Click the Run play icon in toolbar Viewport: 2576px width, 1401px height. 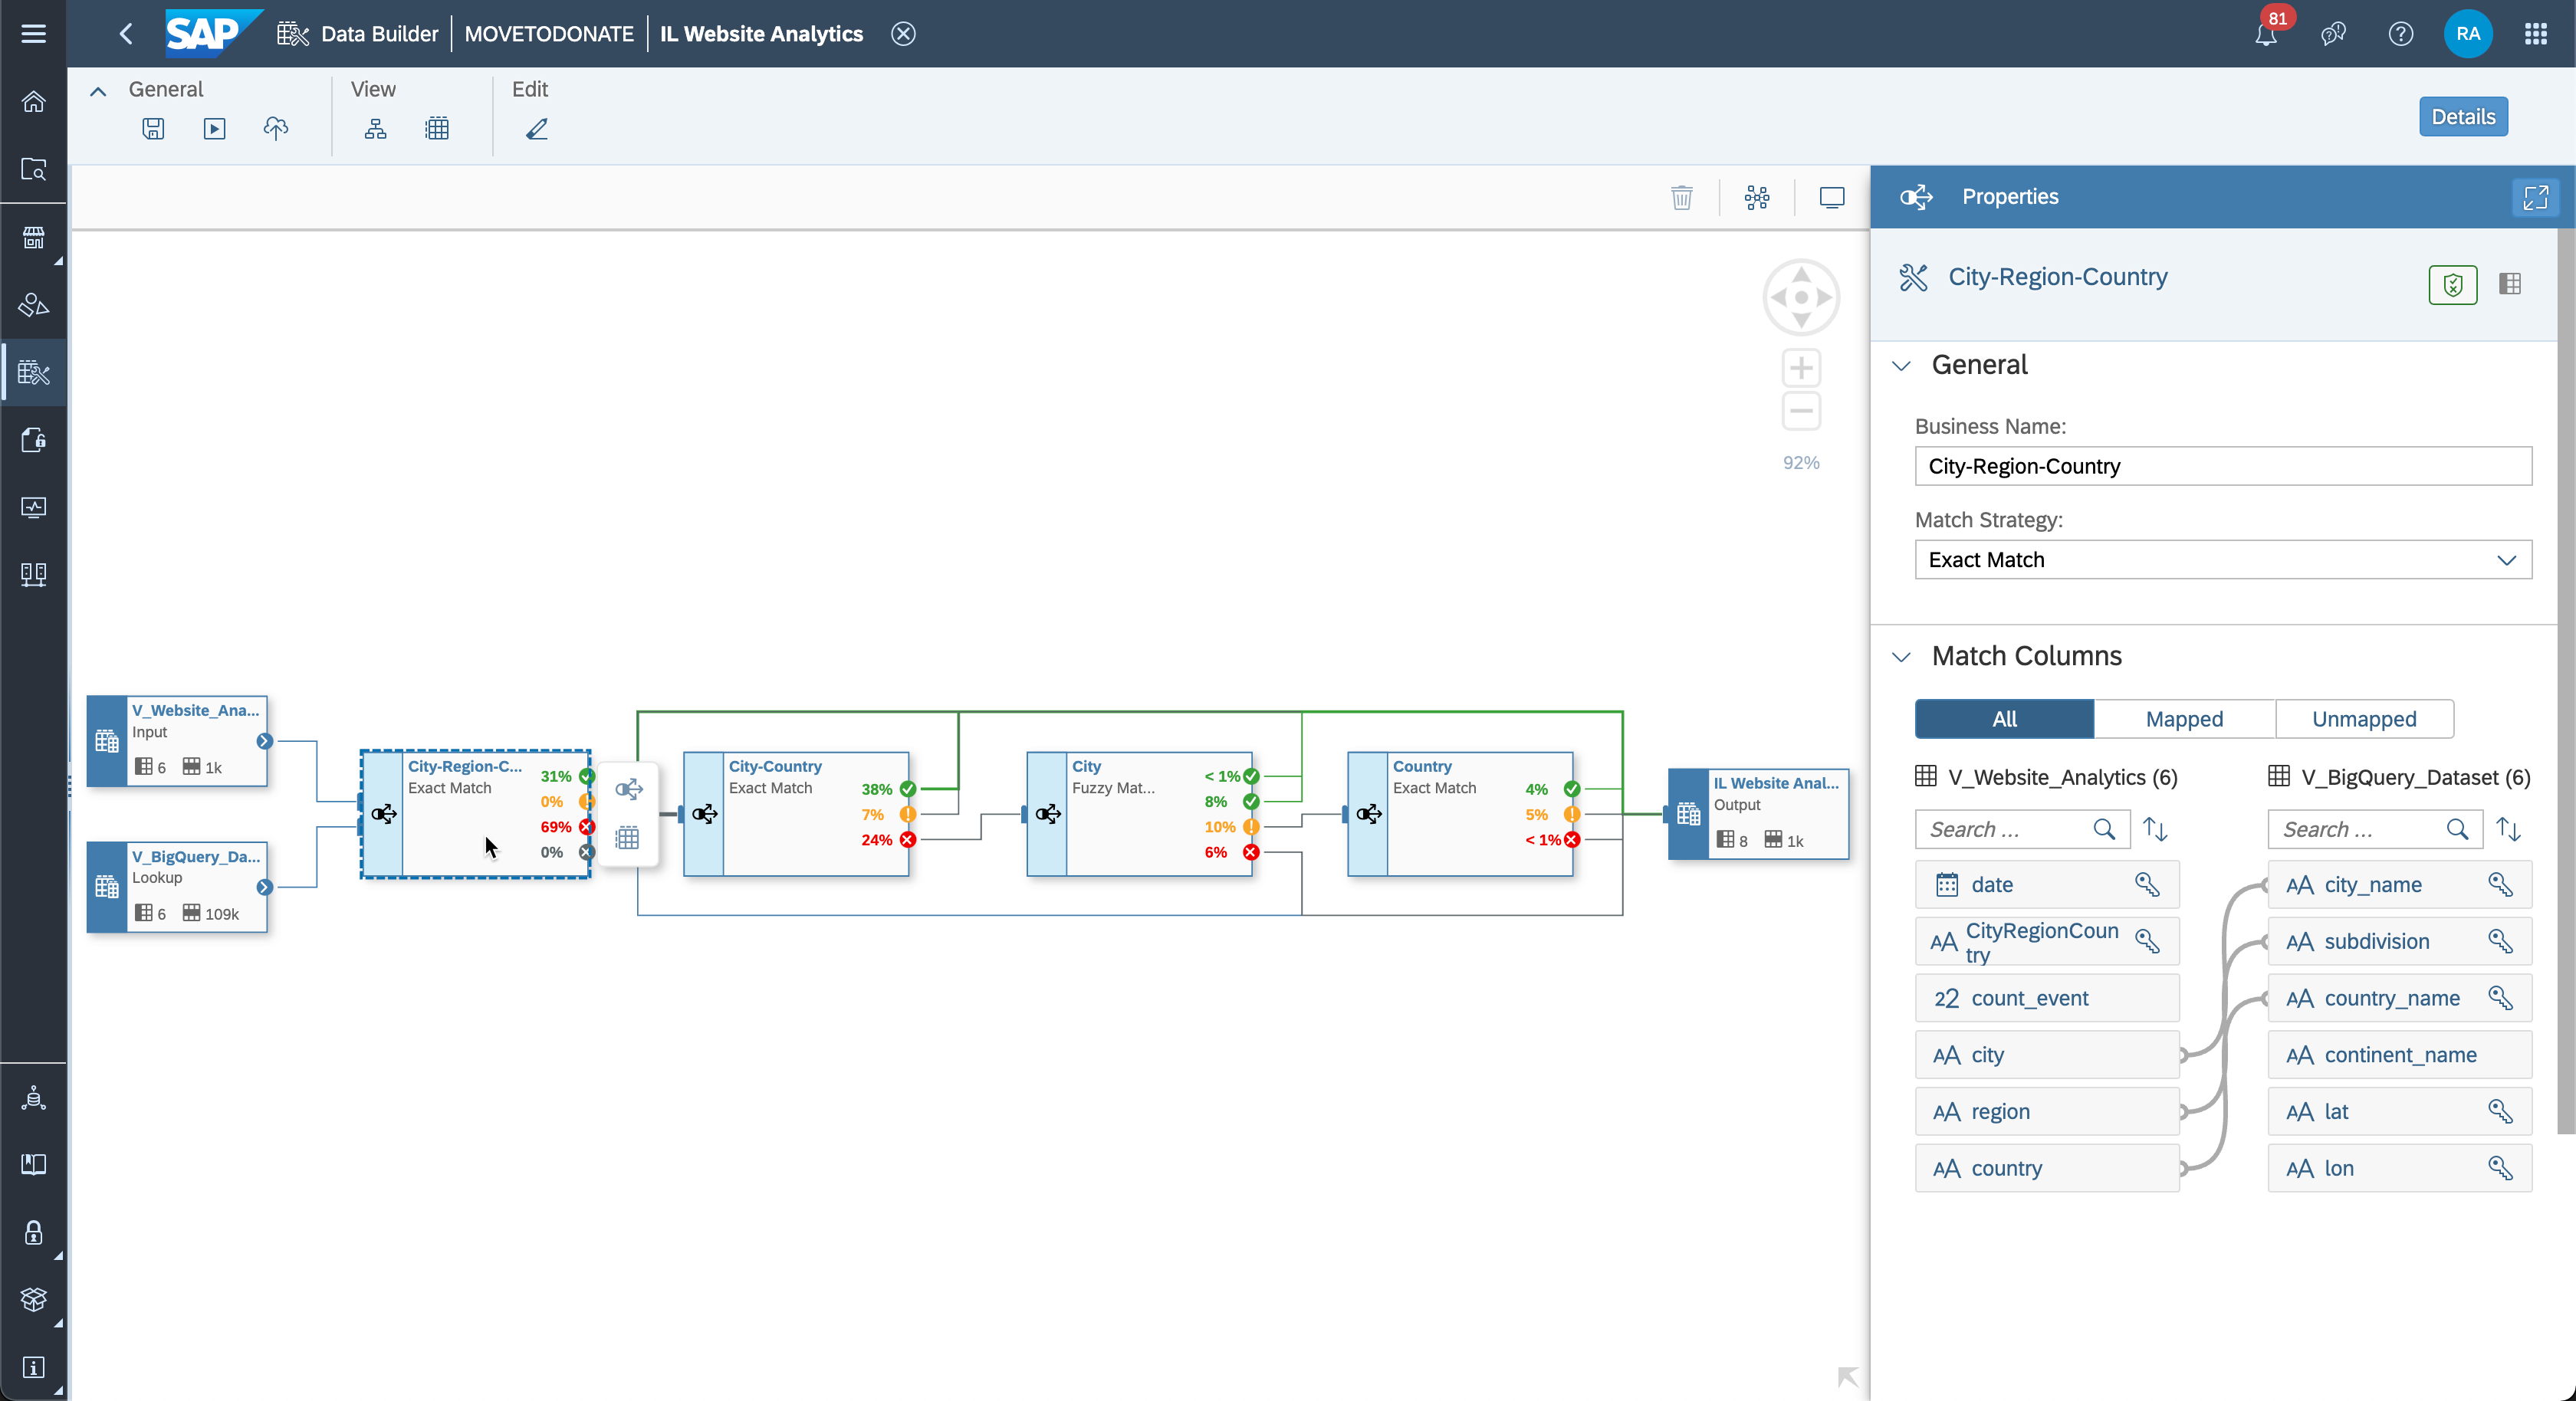point(214,129)
